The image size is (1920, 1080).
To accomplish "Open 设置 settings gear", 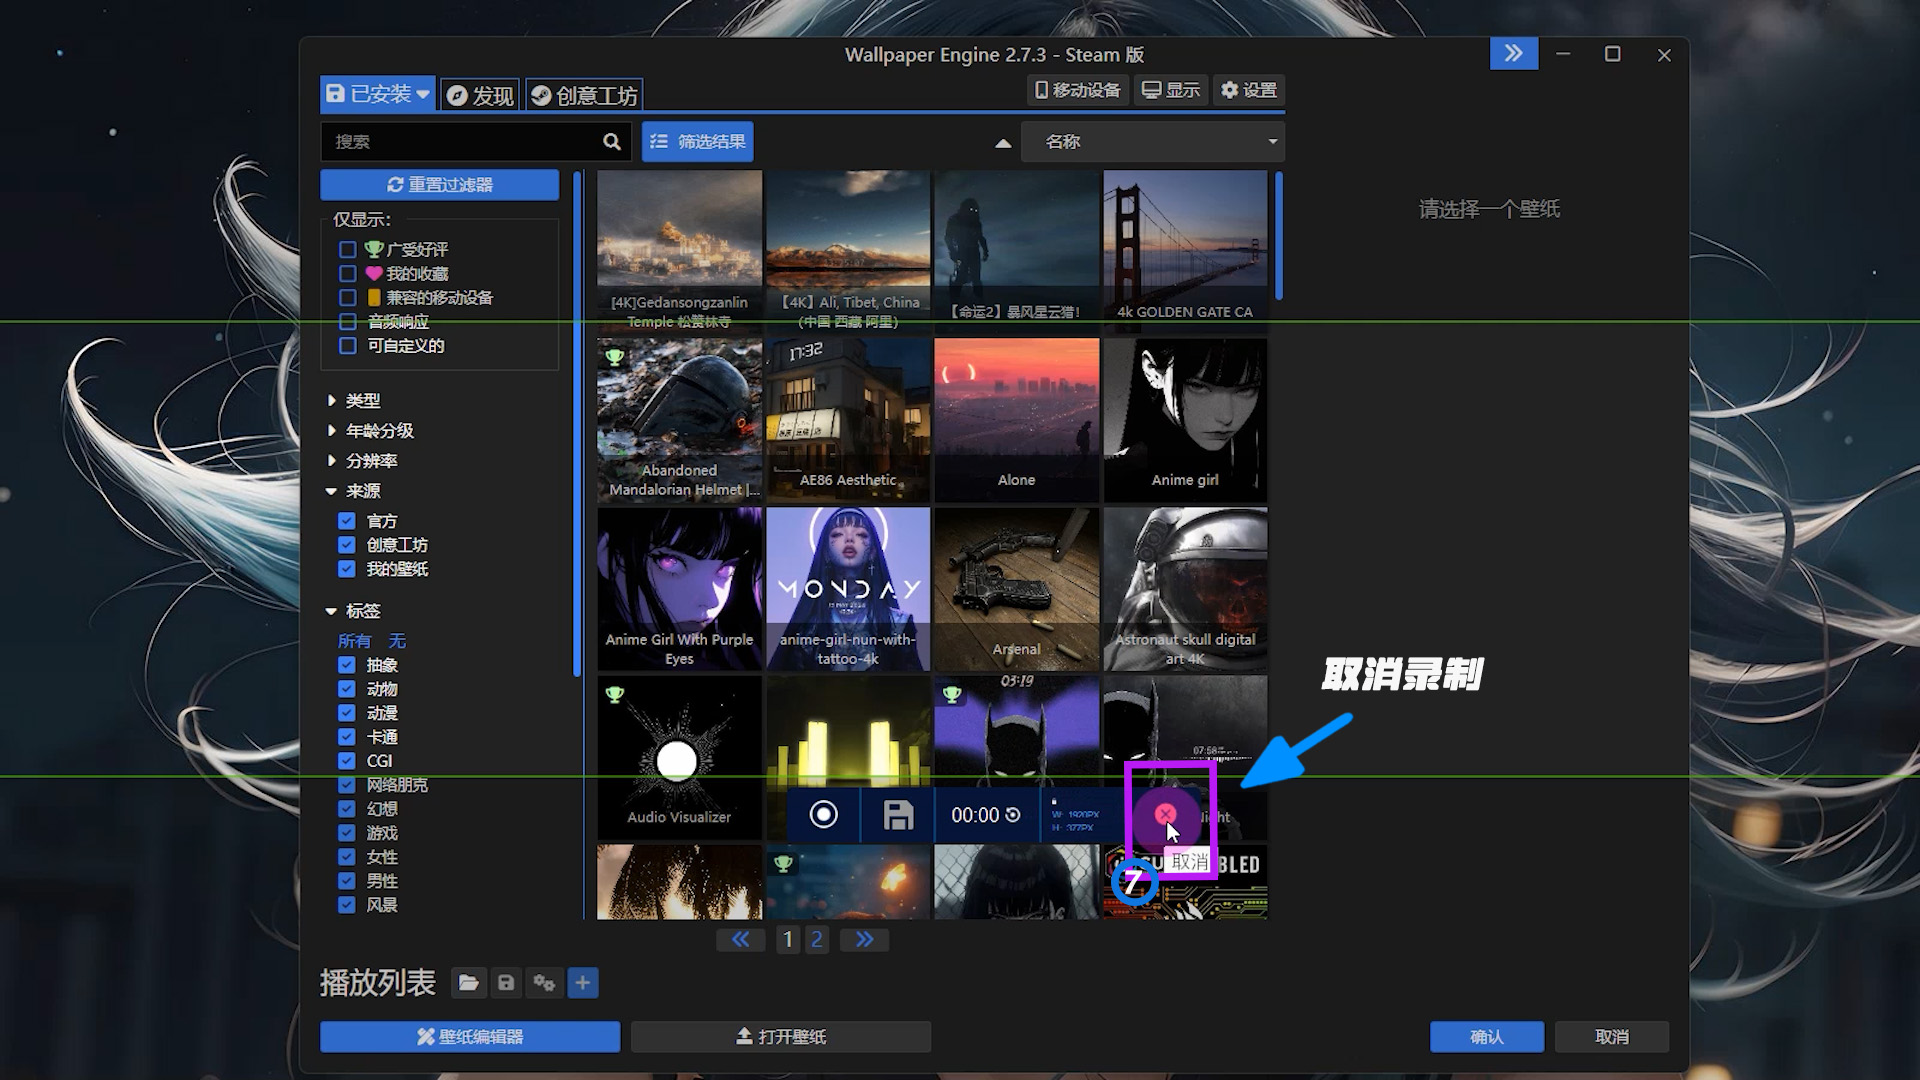I will click(x=1249, y=90).
